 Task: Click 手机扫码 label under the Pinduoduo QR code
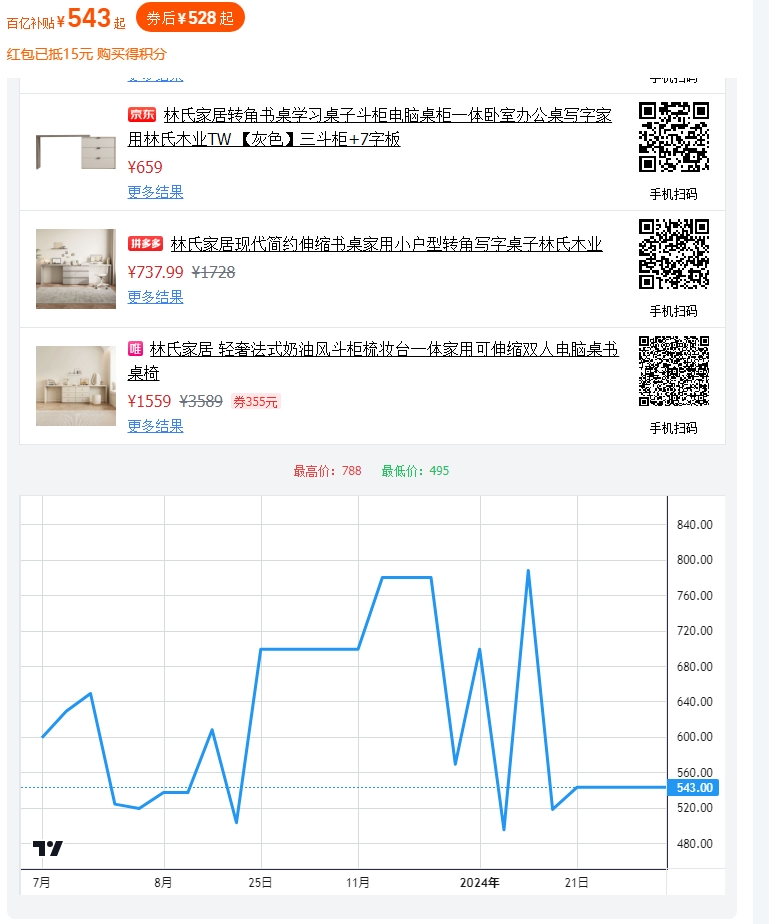tap(674, 311)
